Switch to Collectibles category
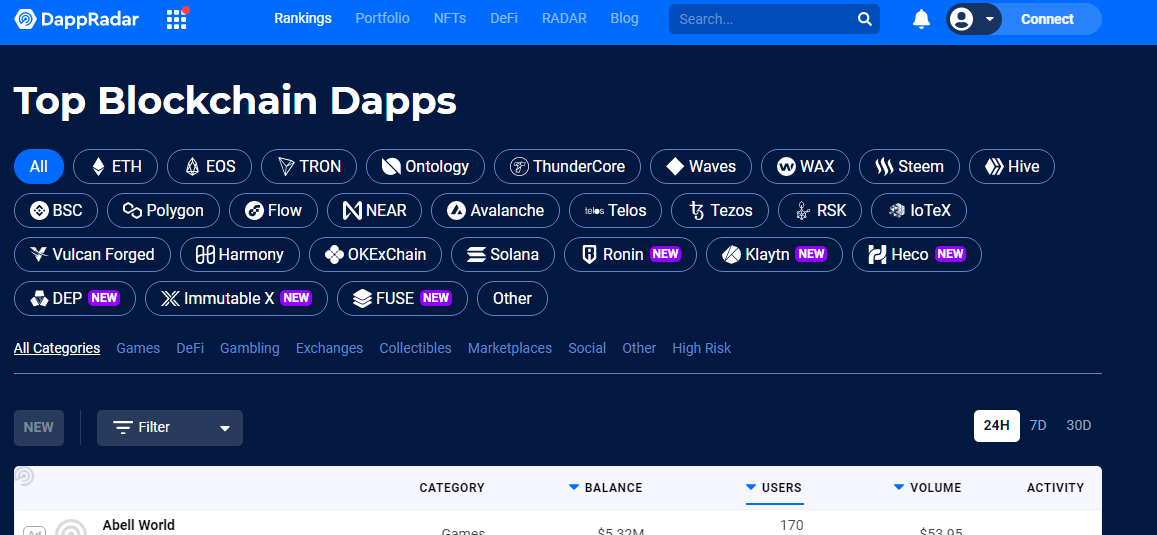The height and width of the screenshot is (535, 1157). tap(415, 348)
